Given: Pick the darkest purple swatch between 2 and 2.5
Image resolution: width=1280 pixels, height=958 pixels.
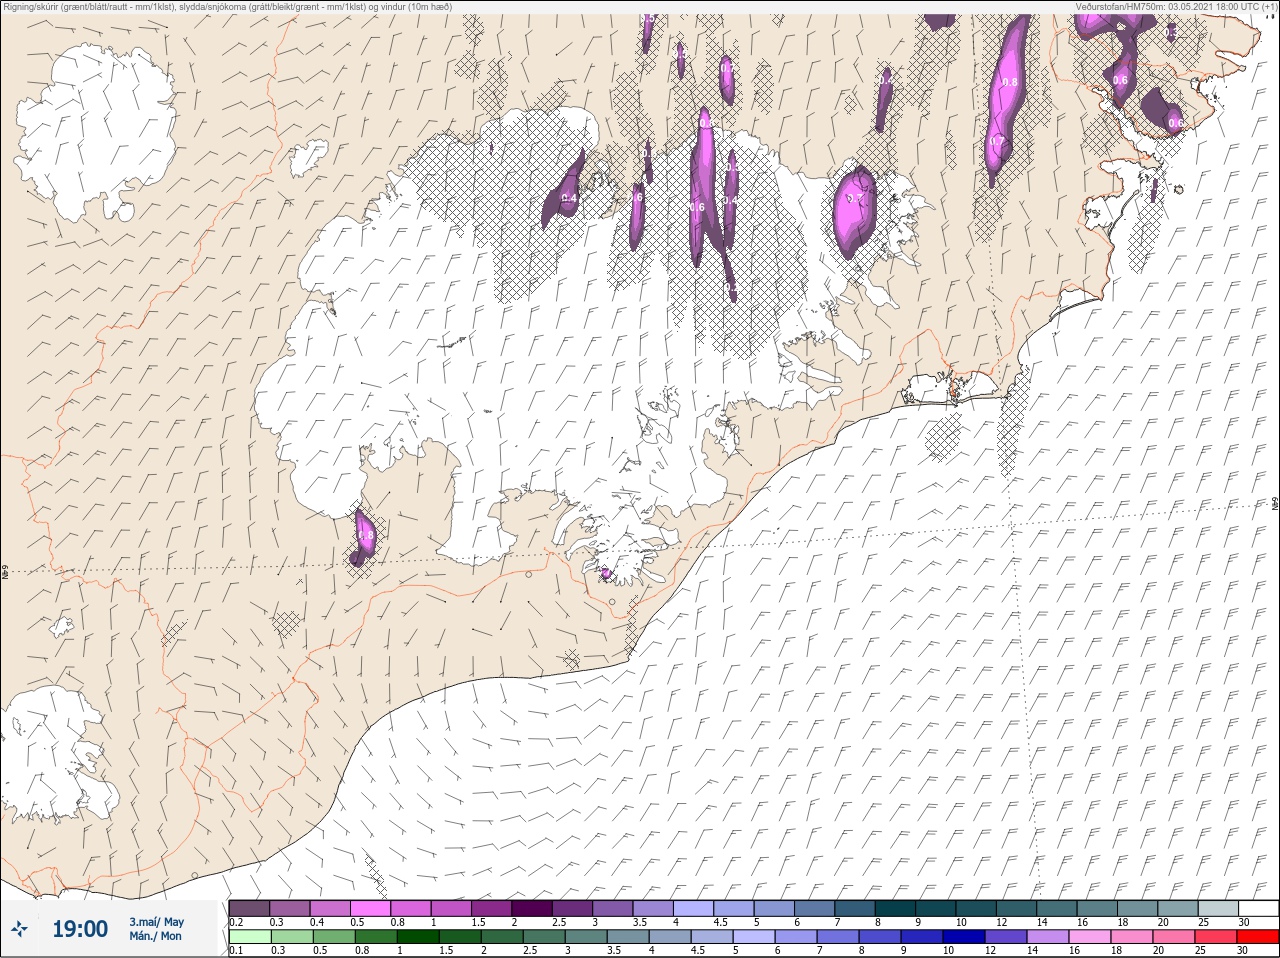Looking at the screenshot, I should (x=532, y=908).
